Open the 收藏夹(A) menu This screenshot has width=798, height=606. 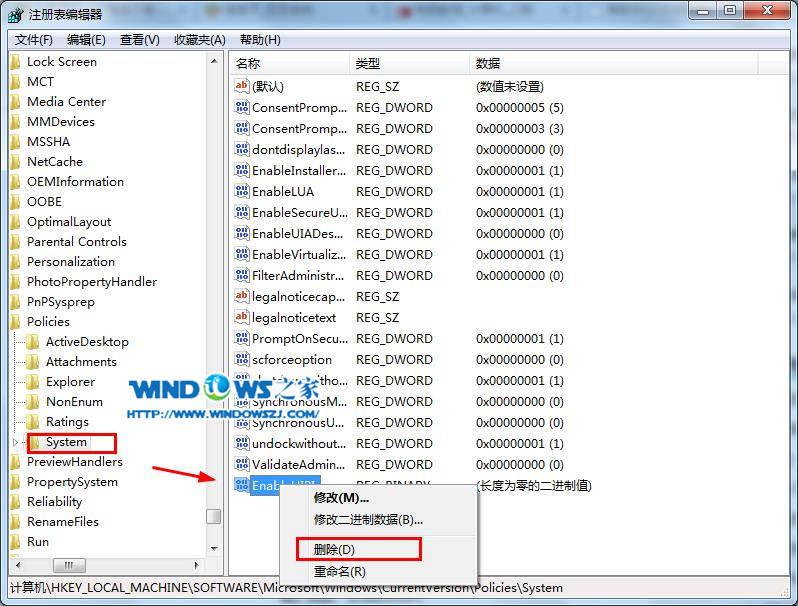200,40
